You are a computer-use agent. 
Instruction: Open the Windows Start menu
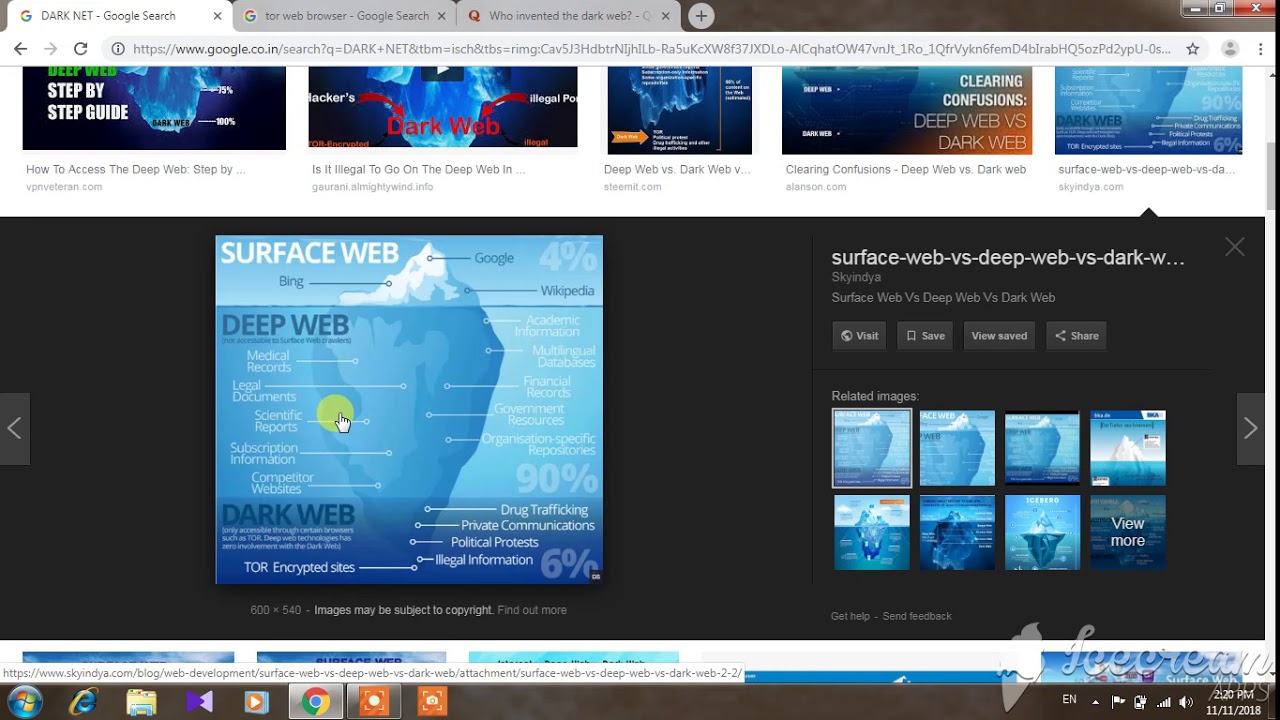pos(24,701)
